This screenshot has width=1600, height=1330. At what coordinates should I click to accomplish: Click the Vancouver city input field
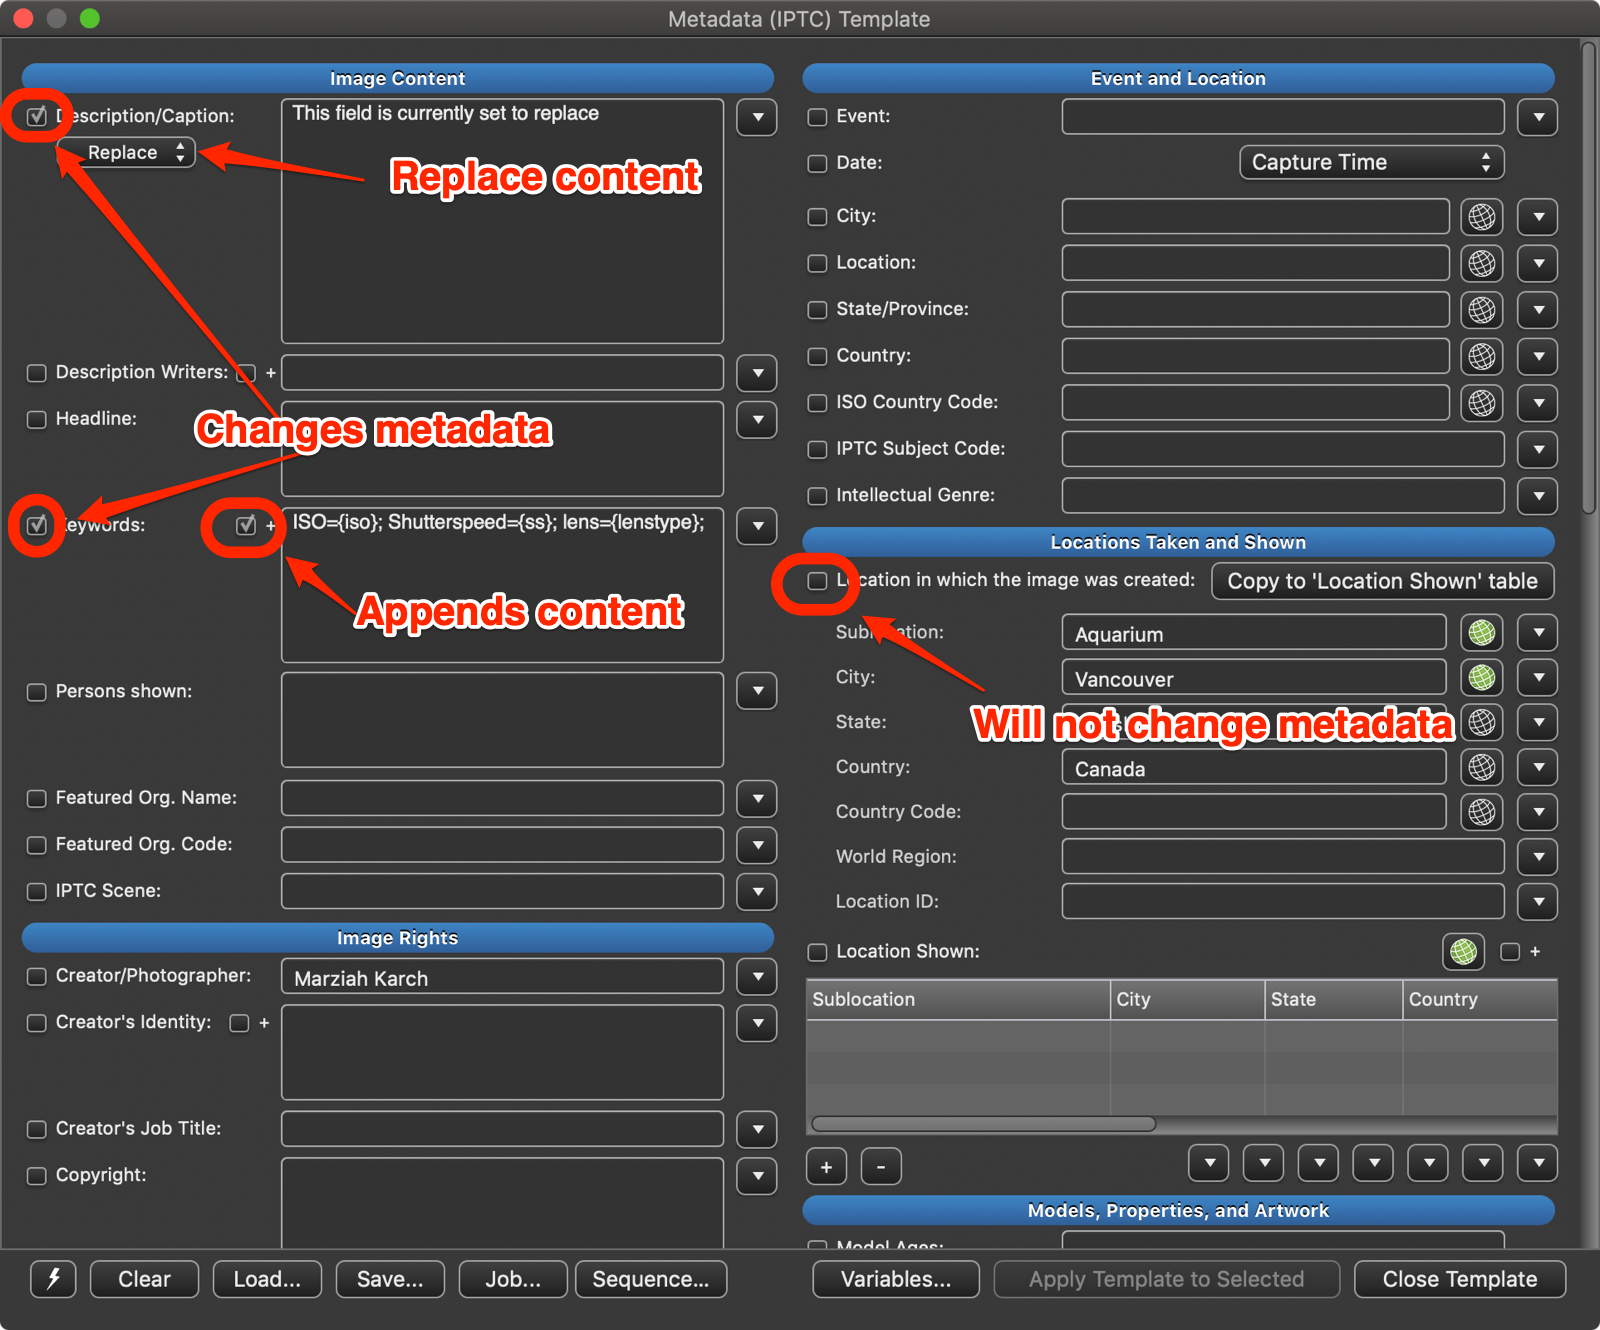[1254, 678]
